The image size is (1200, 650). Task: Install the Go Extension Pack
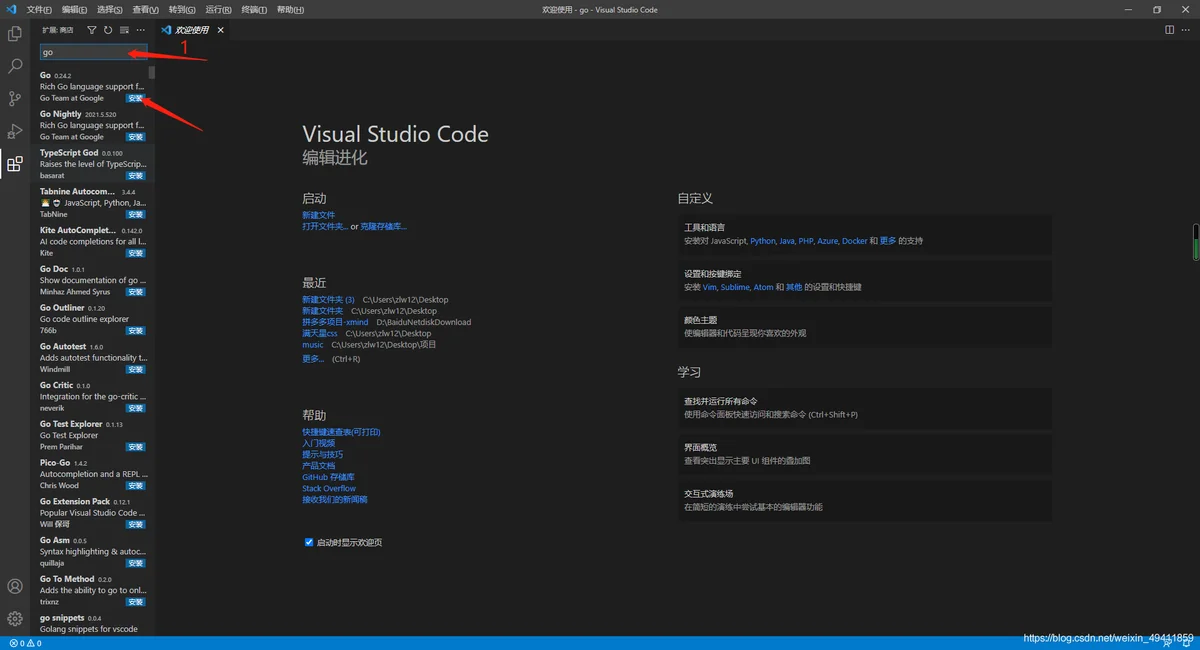point(136,524)
